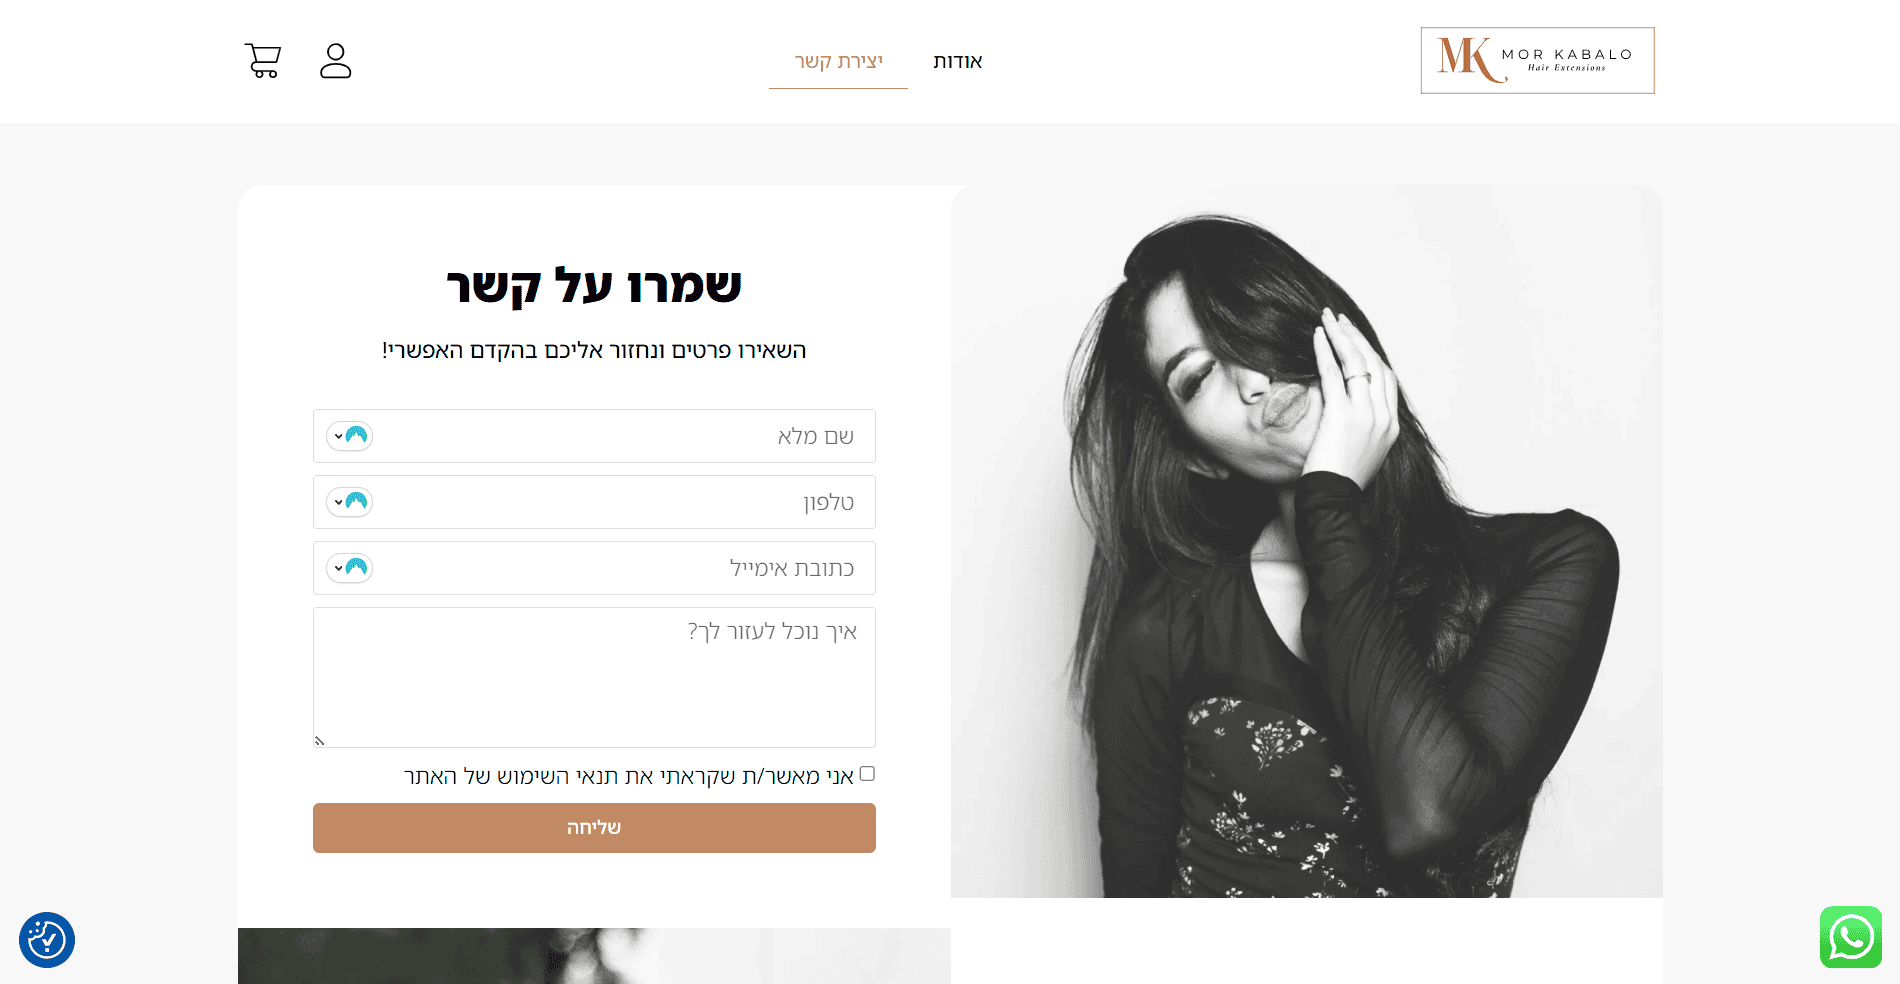Open the WhatsApp chat button
The width and height of the screenshot is (1900, 984).
(1851, 937)
